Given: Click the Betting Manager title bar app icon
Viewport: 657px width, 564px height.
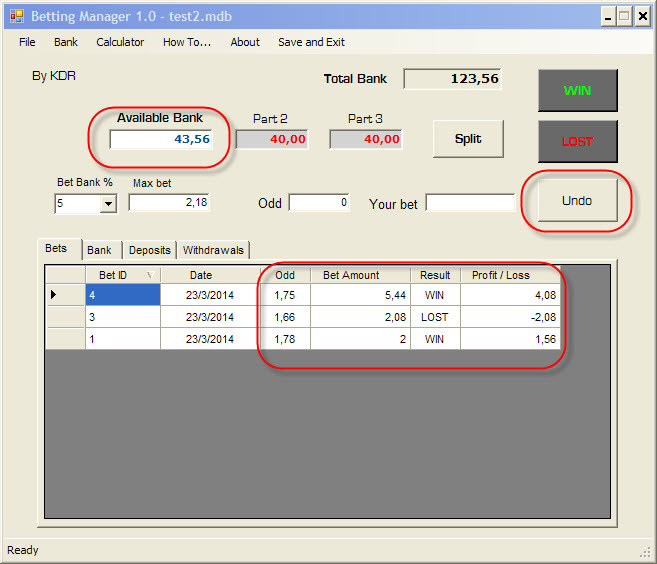Looking at the screenshot, I should pos(16,16).
